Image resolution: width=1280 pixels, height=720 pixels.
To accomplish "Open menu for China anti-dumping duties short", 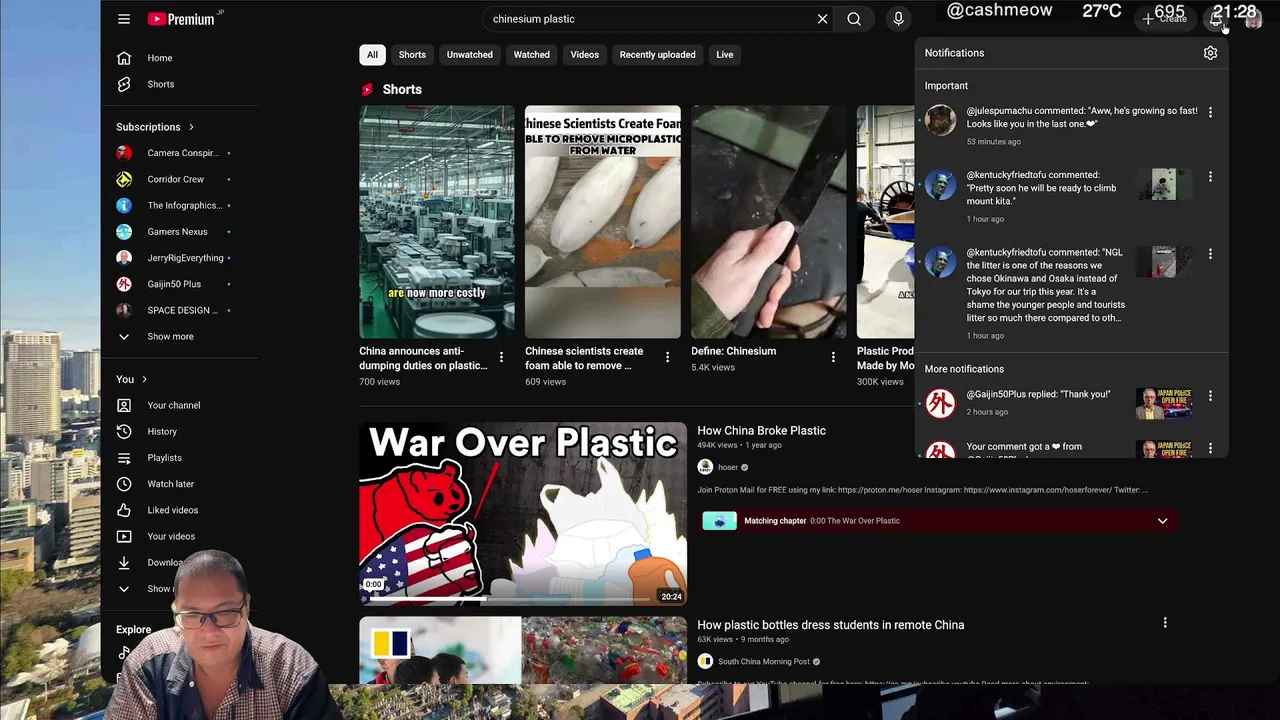I will pyautogui.click(x=501, y=357).
